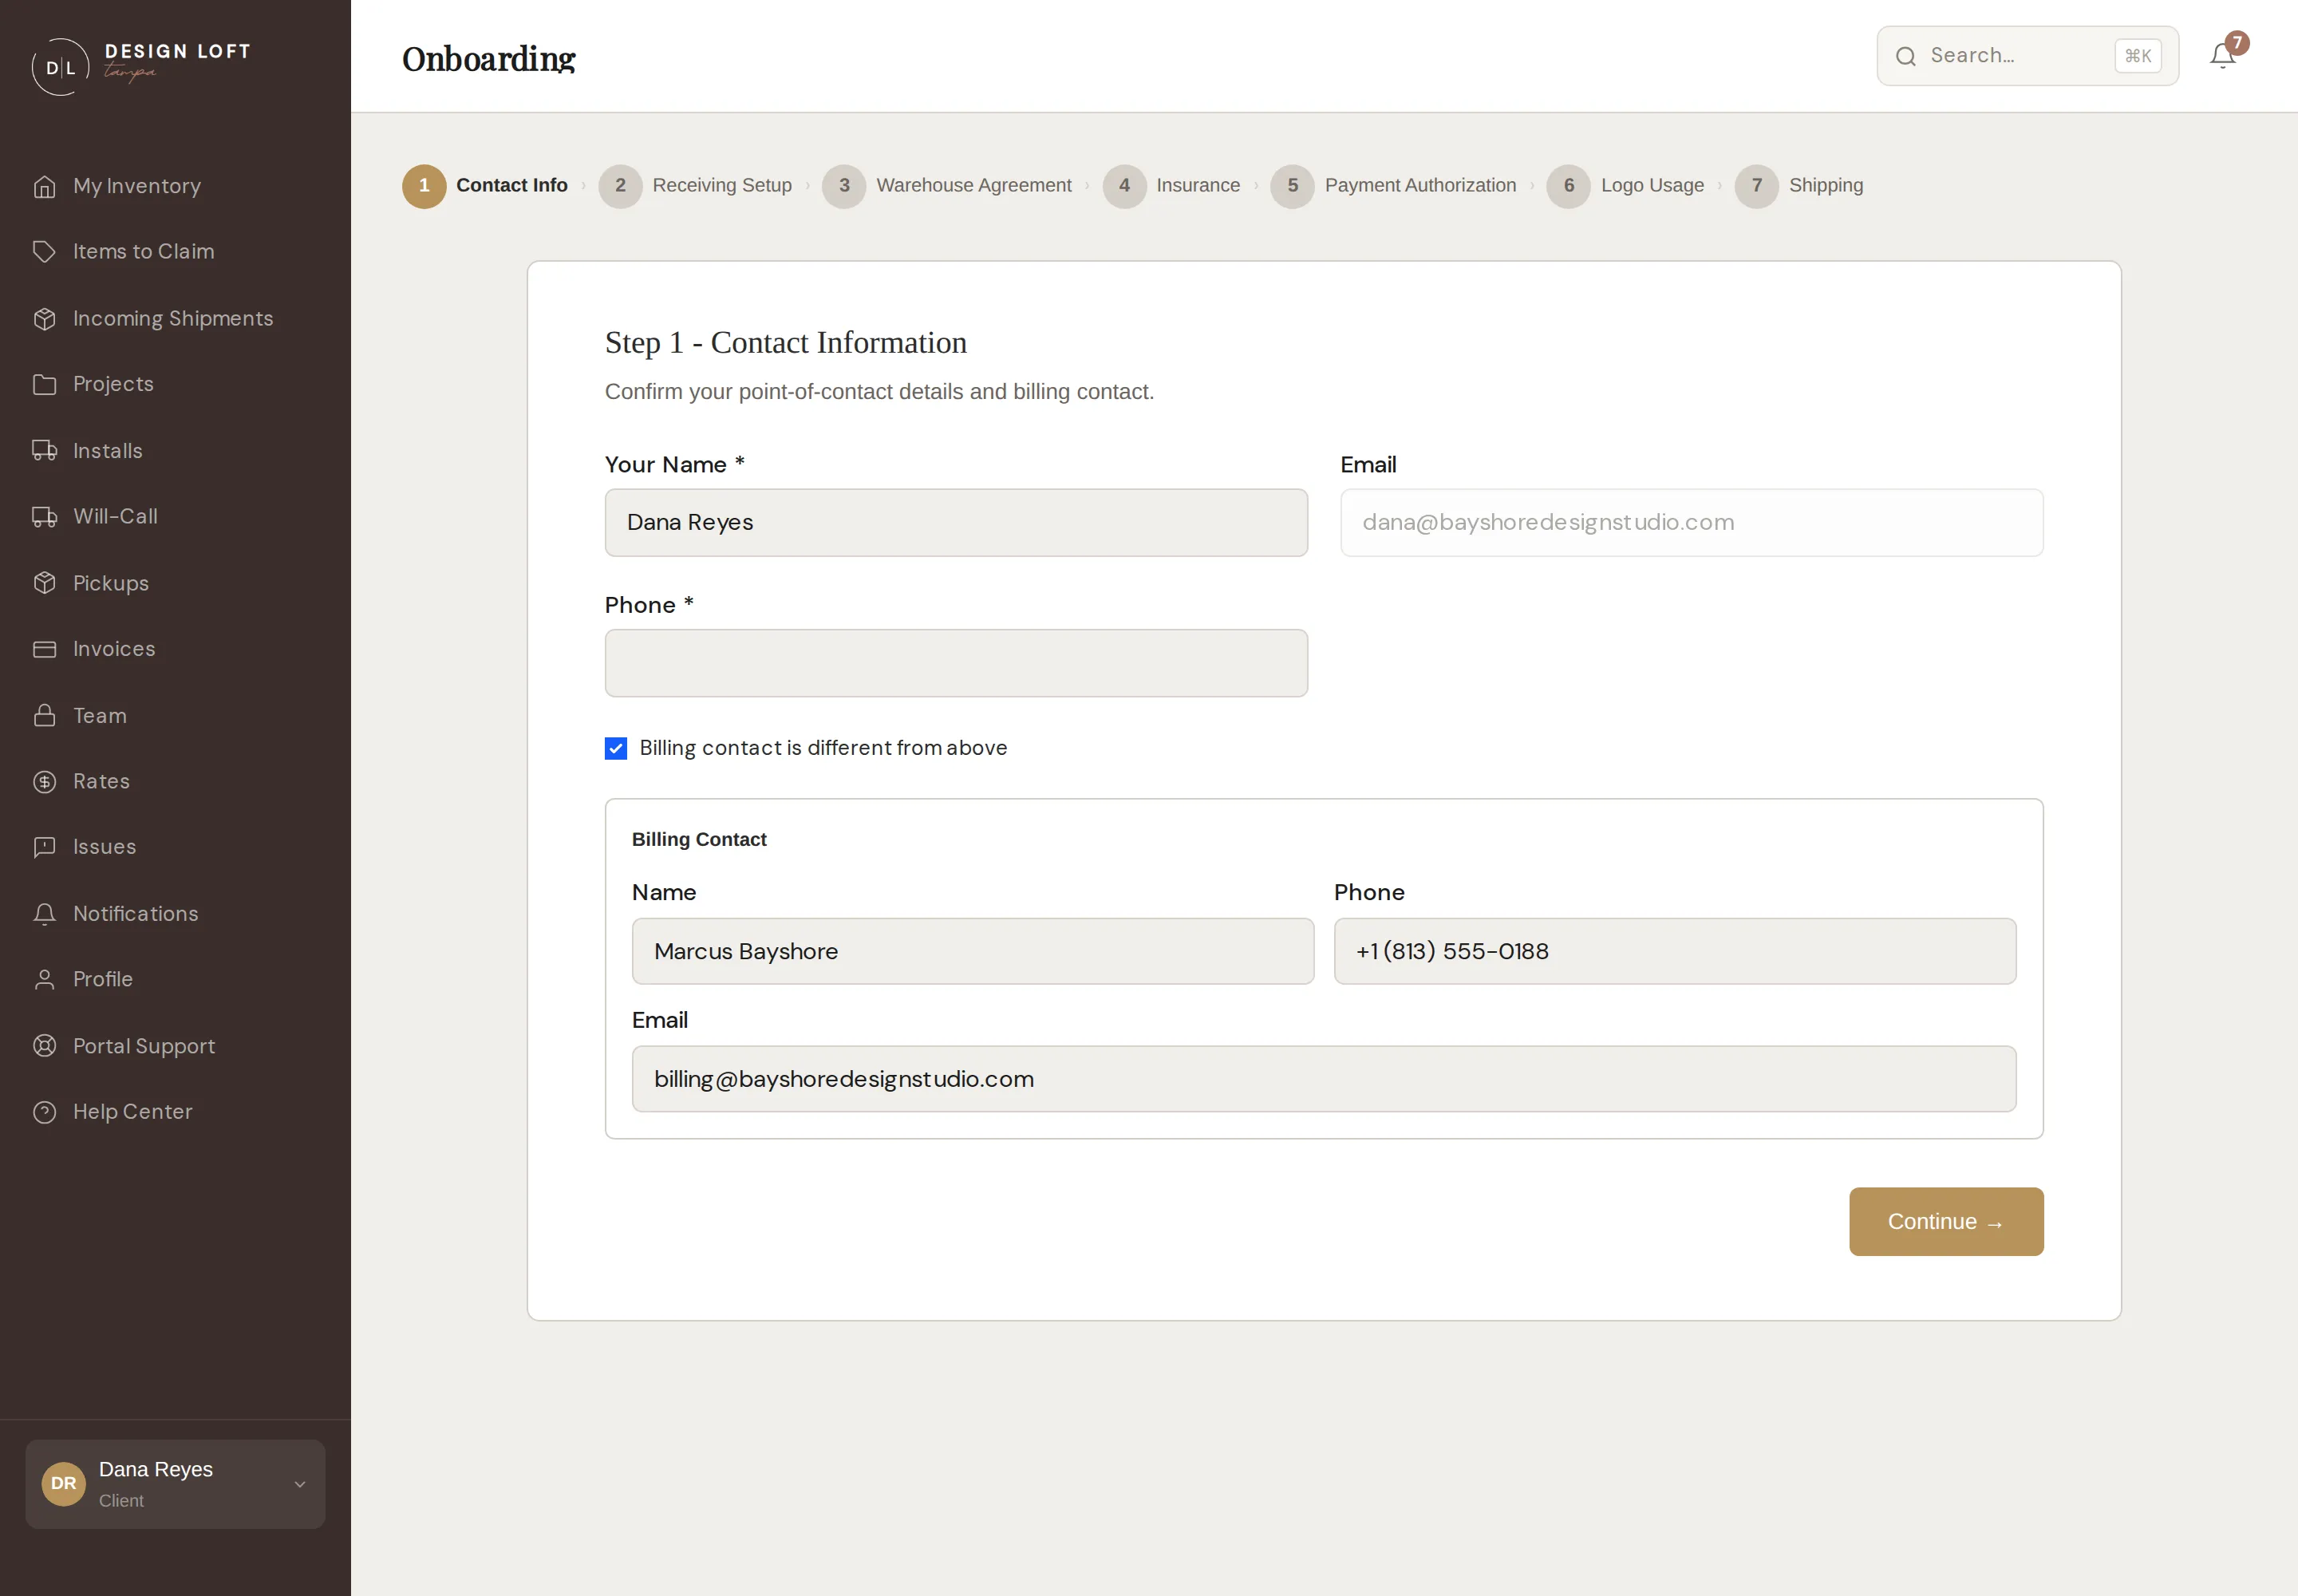Image resolution: width=2298 pixels, height=1596 pixels.
Task: Click the sidebar Notifications bell icon
Action: click(44, 914)
